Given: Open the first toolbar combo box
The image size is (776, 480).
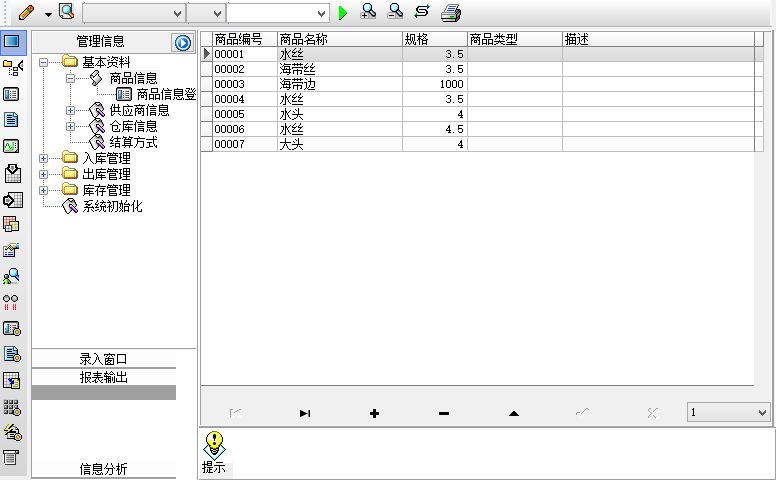Looking at the screenshot, I should 134,13.
